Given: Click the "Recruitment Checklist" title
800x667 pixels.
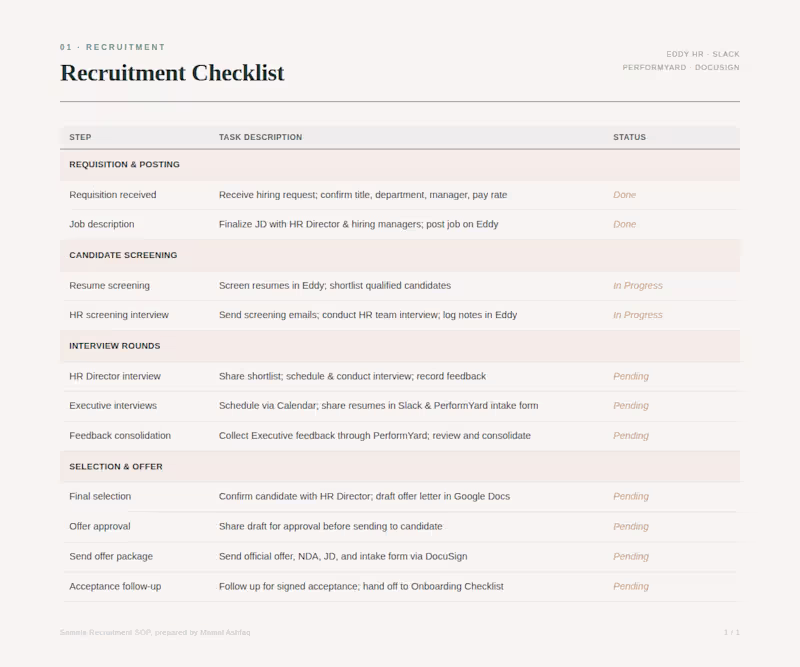Looking at the screenshot, I should [x=172, y=73].
